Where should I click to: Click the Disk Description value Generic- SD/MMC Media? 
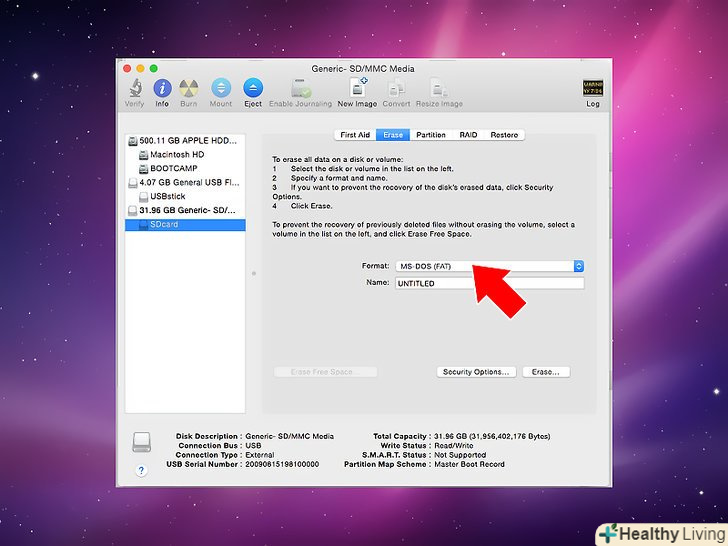289,436
